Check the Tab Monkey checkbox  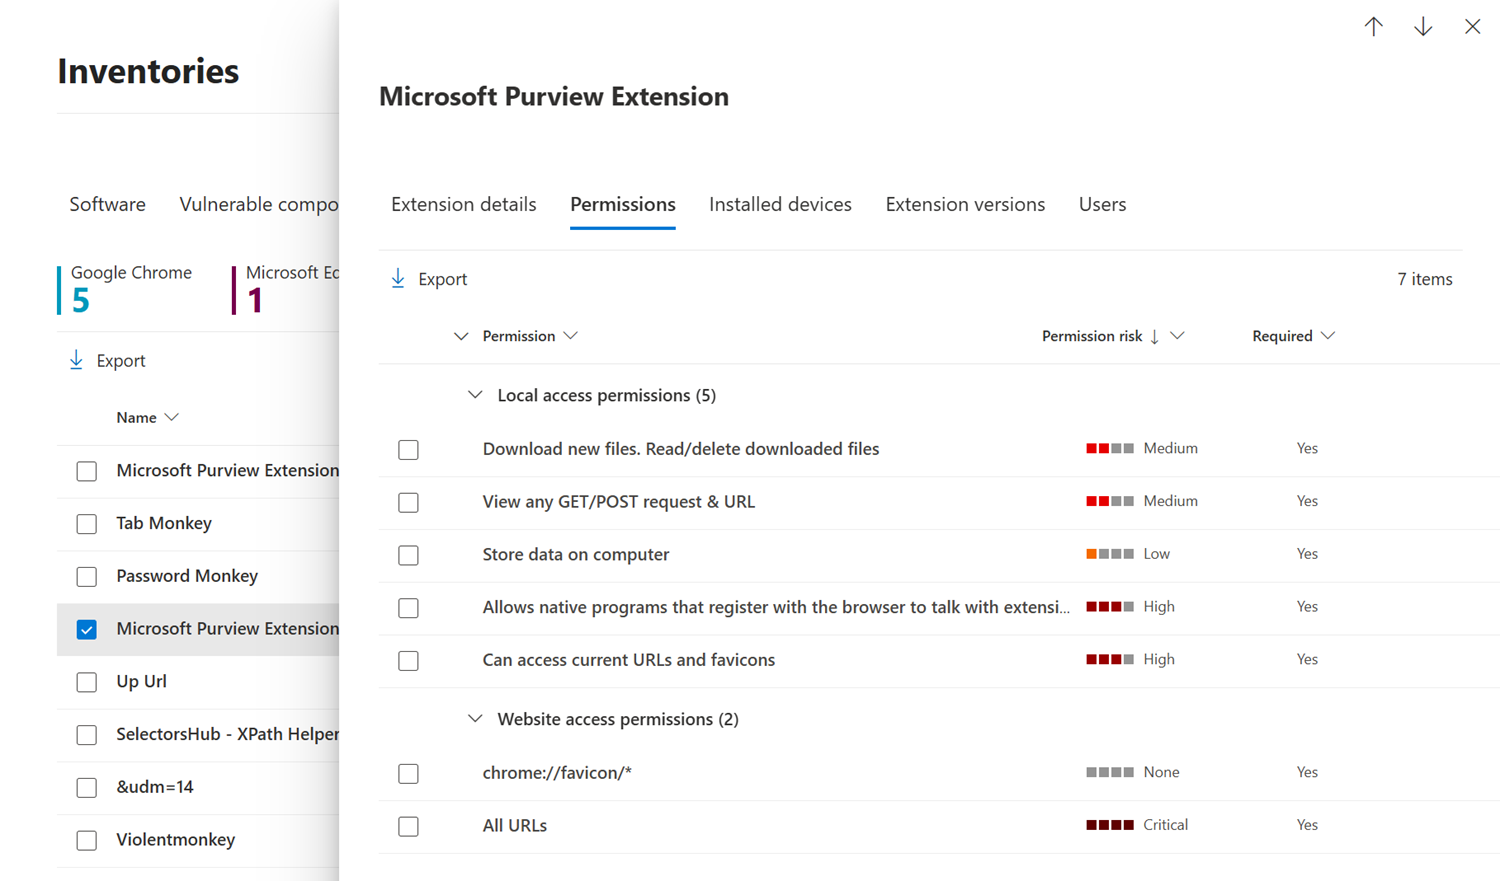pos(87,524)
